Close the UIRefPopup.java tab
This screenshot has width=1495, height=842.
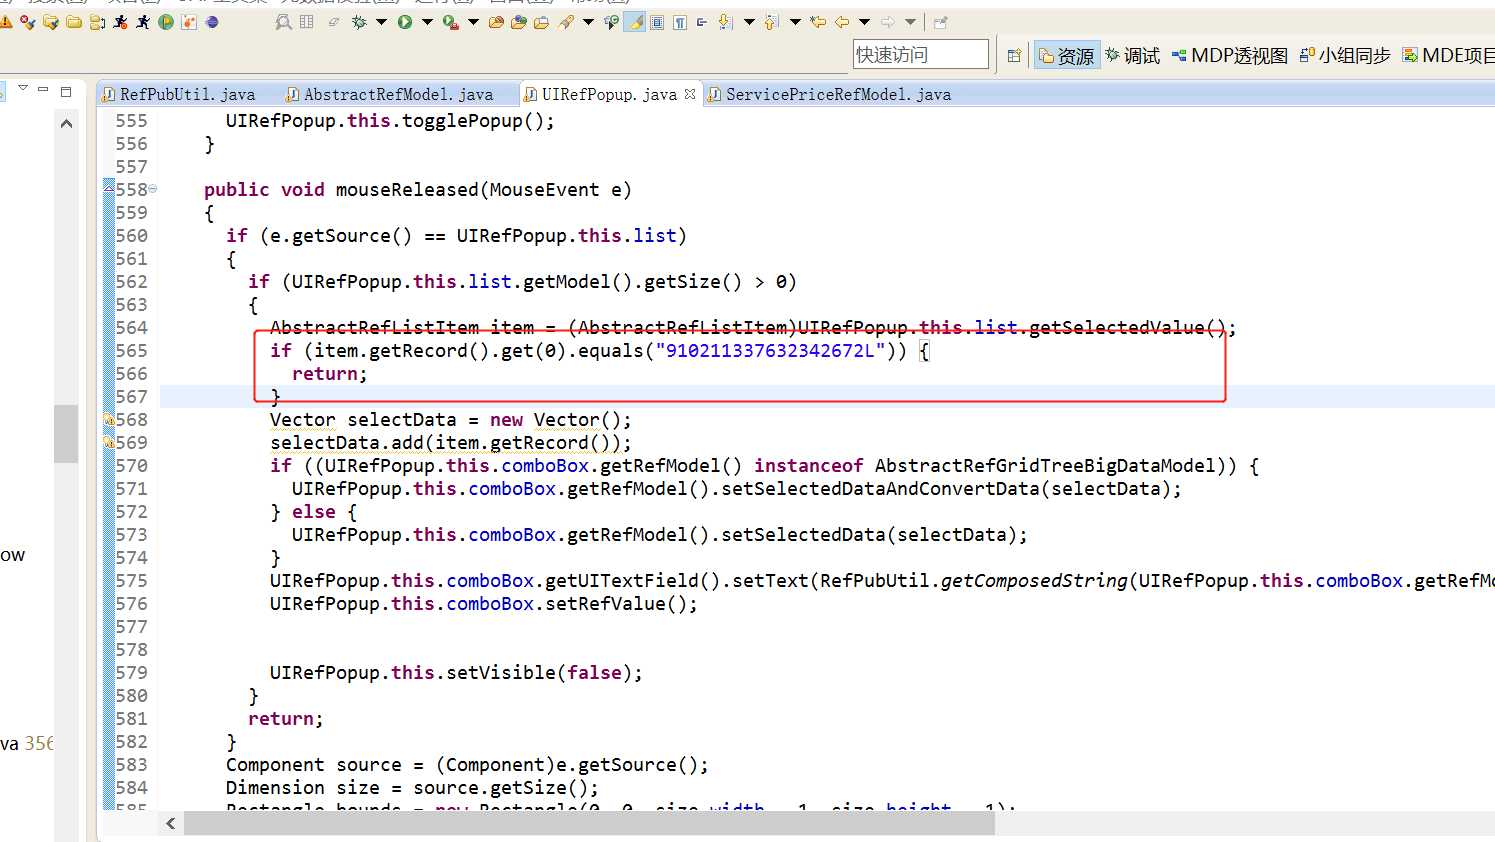tap(690, 94)
